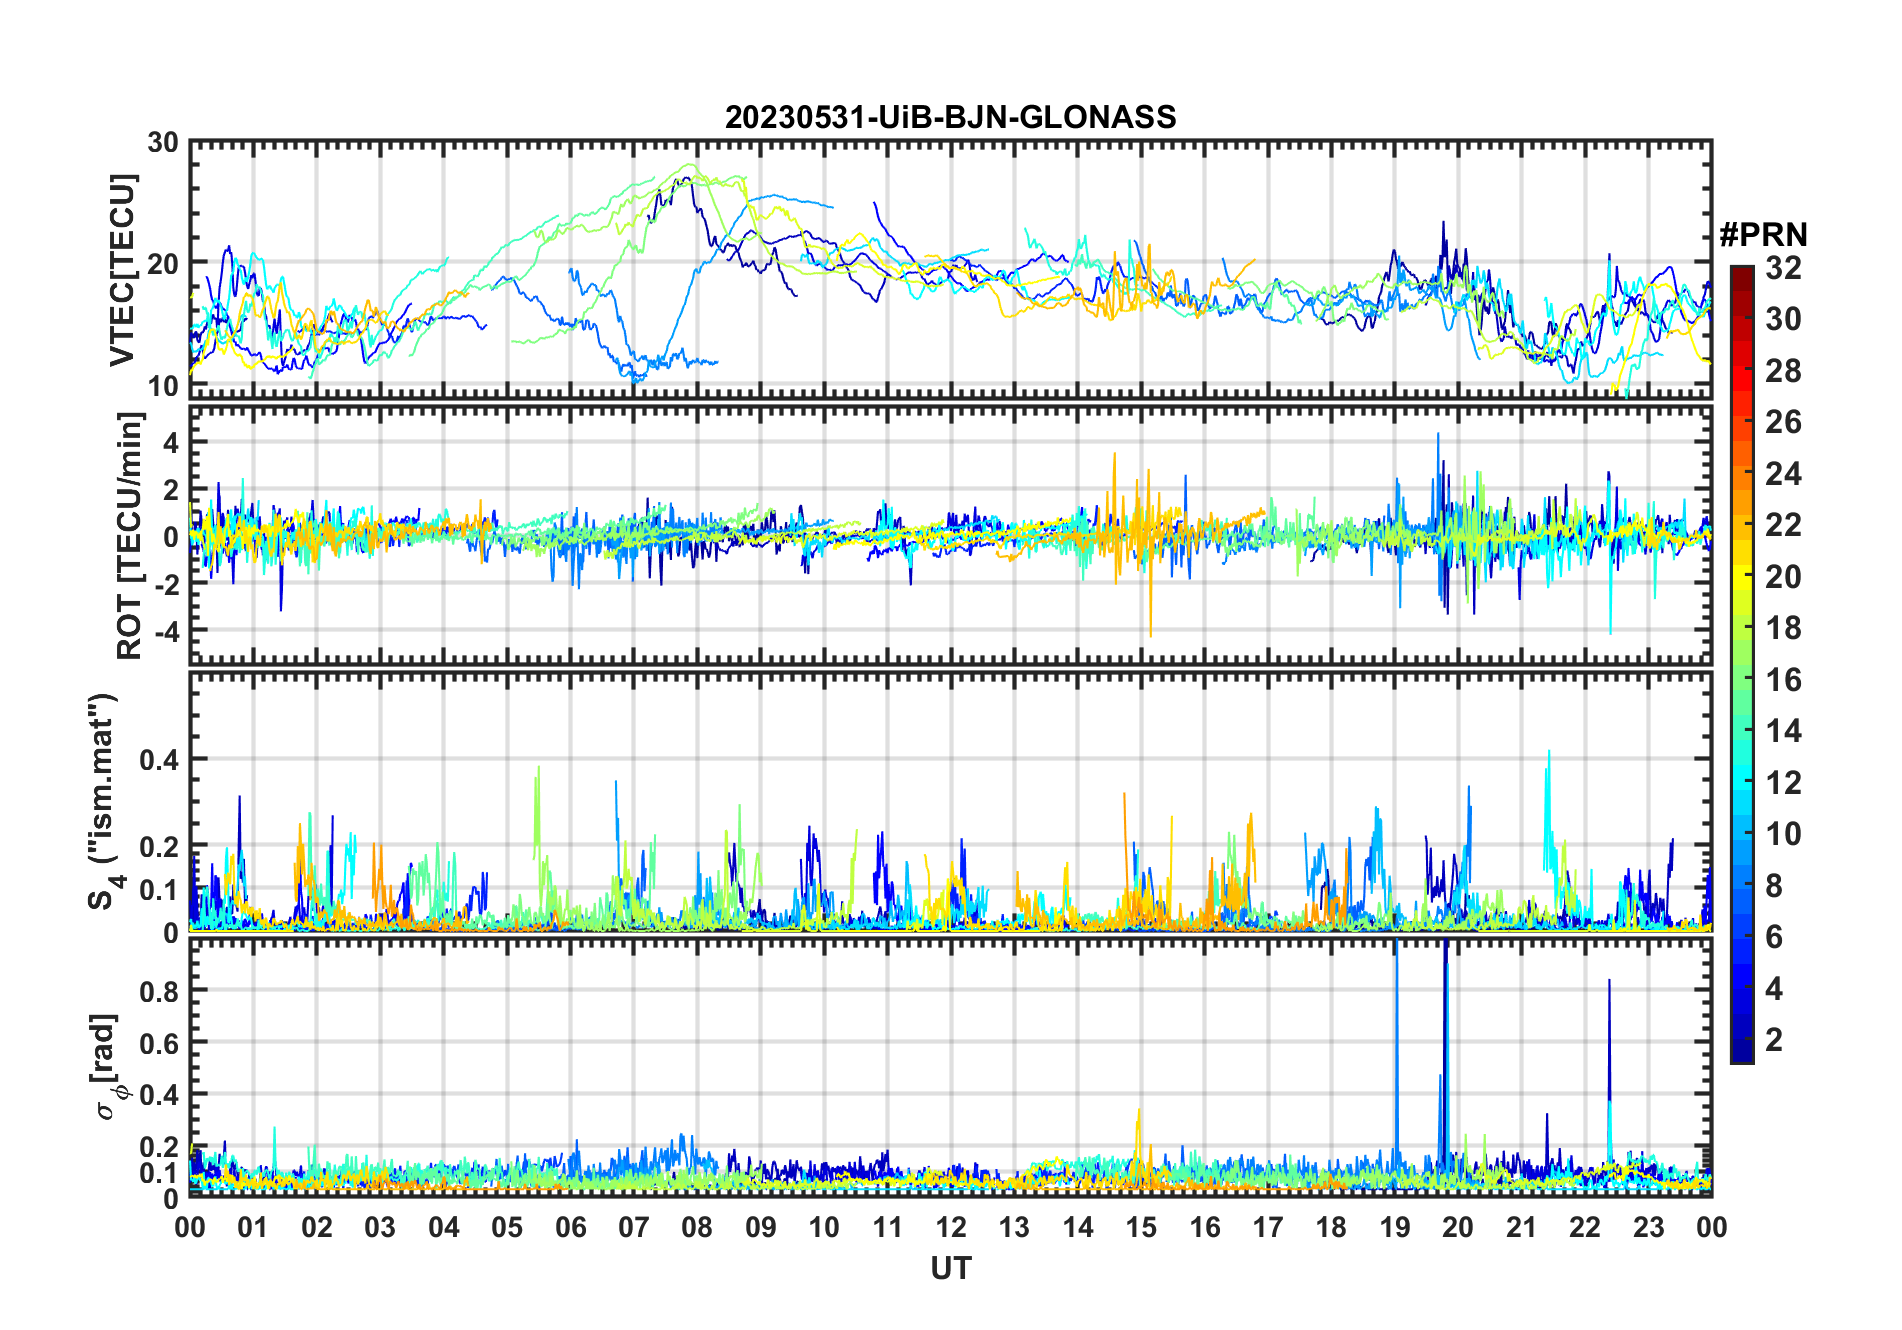Click the colorbar tick label 32
The height and width of the screenshot is (1330, 1902).
coord(1783,268)
